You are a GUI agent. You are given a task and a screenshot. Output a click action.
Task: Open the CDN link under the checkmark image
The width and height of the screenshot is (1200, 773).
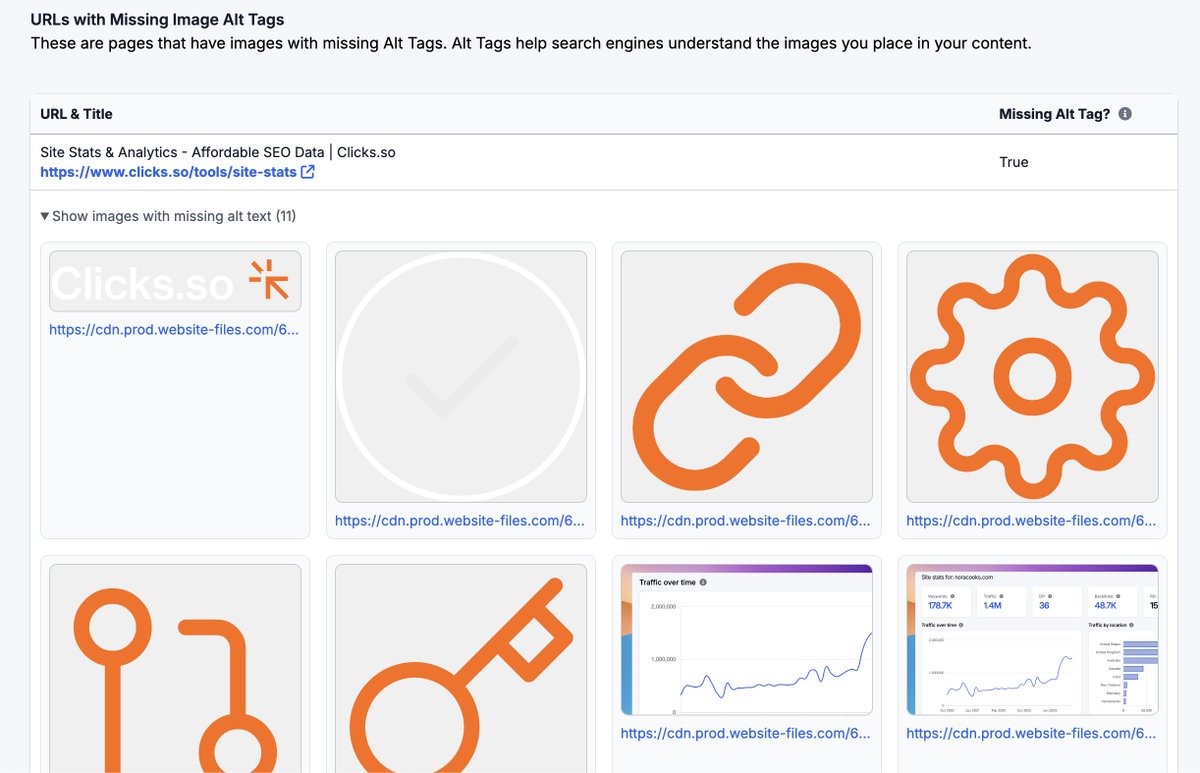pyautogui.click(x=460, y=520)
